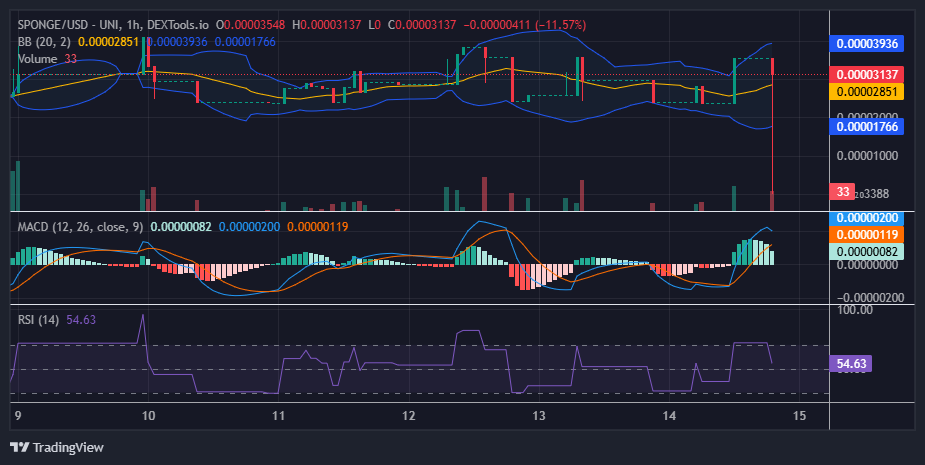The height and width of the screenshot is (465, 925).
Task: Click the blue MACD tag 0.00000200
Action: [867, 218]
